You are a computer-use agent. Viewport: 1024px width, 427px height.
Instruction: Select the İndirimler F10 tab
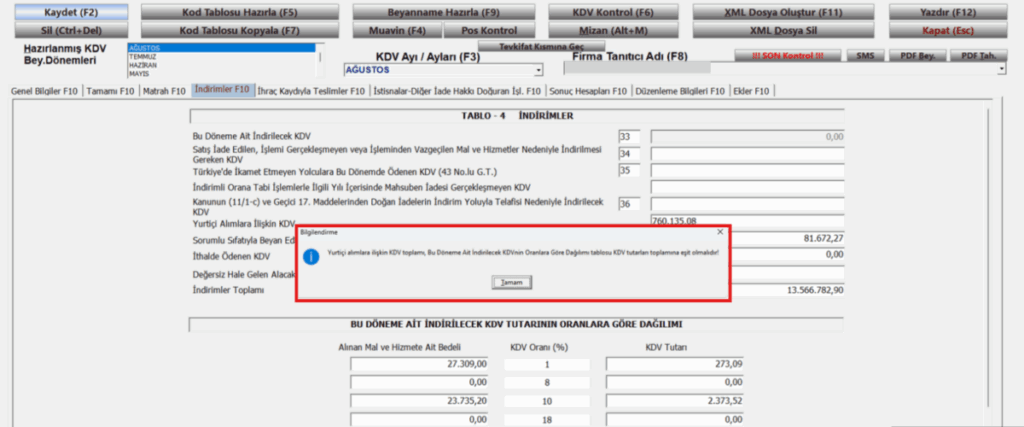click(x=222, y=90)
